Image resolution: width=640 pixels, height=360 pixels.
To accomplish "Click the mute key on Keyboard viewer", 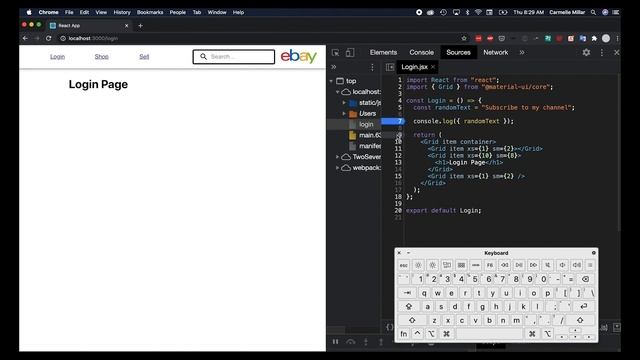I will [x=548, y=265].
